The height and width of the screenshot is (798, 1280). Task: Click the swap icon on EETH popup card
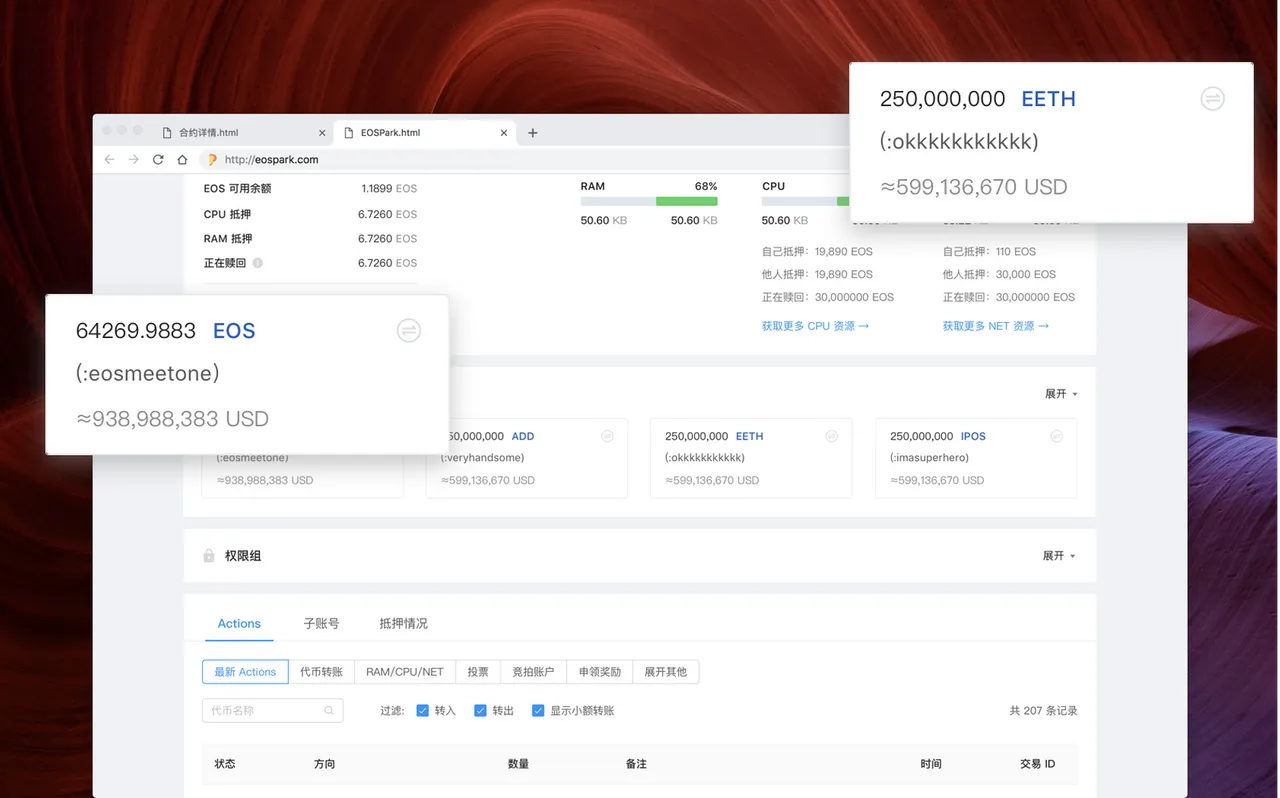pyautogui.click(x=1212, y=98)
